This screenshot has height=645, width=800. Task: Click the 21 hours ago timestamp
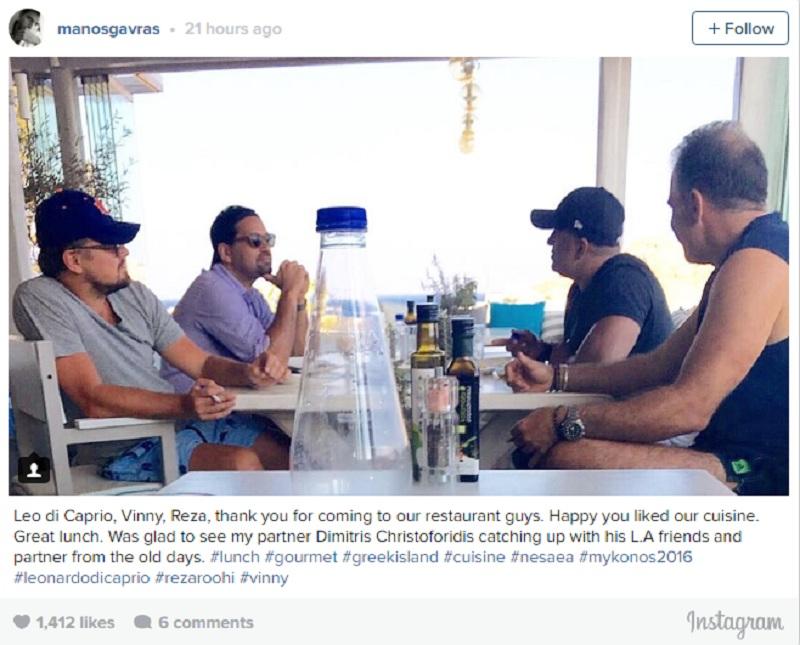(x=233, y=29)
